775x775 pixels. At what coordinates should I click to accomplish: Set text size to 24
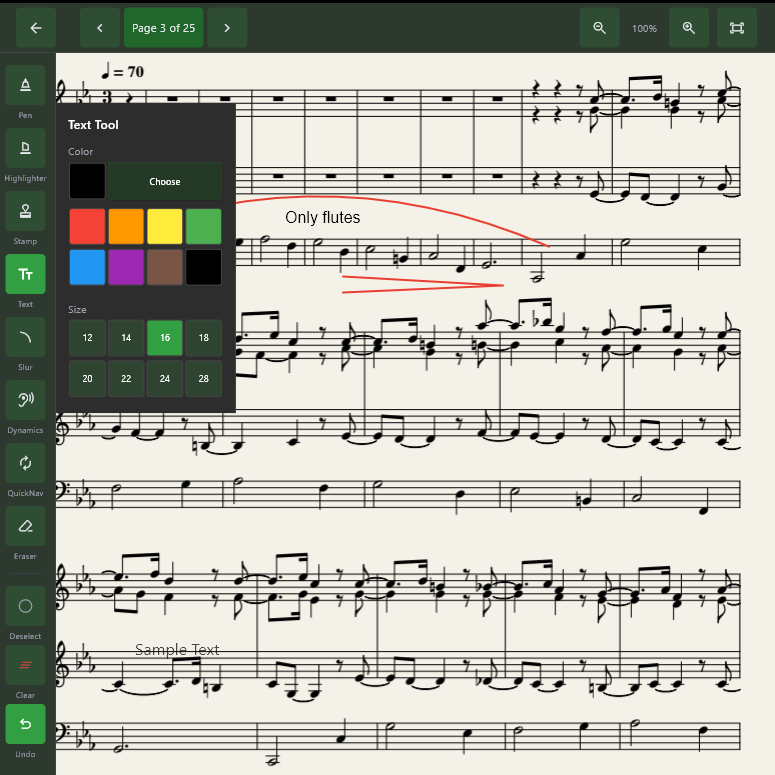pyautogui.click(x=165, y=379)
